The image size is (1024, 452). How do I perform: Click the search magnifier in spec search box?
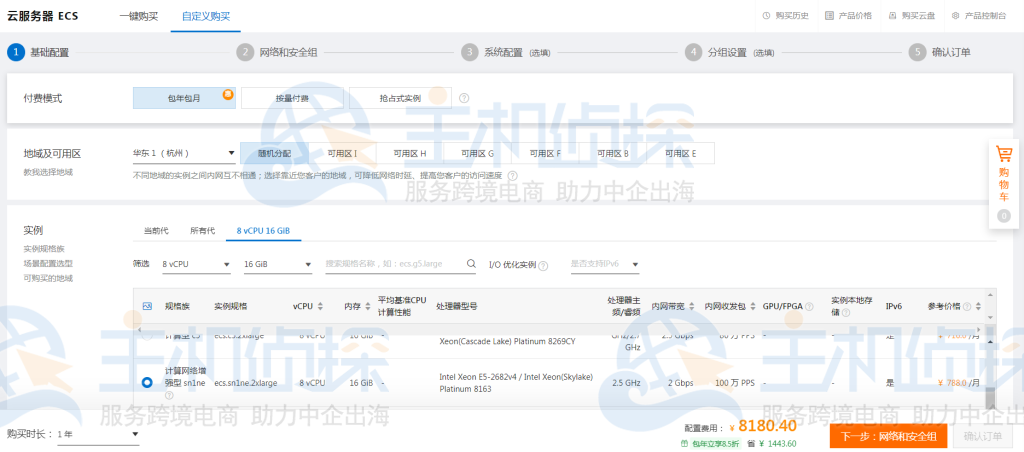pyautogui.click(x=471, y=264)
